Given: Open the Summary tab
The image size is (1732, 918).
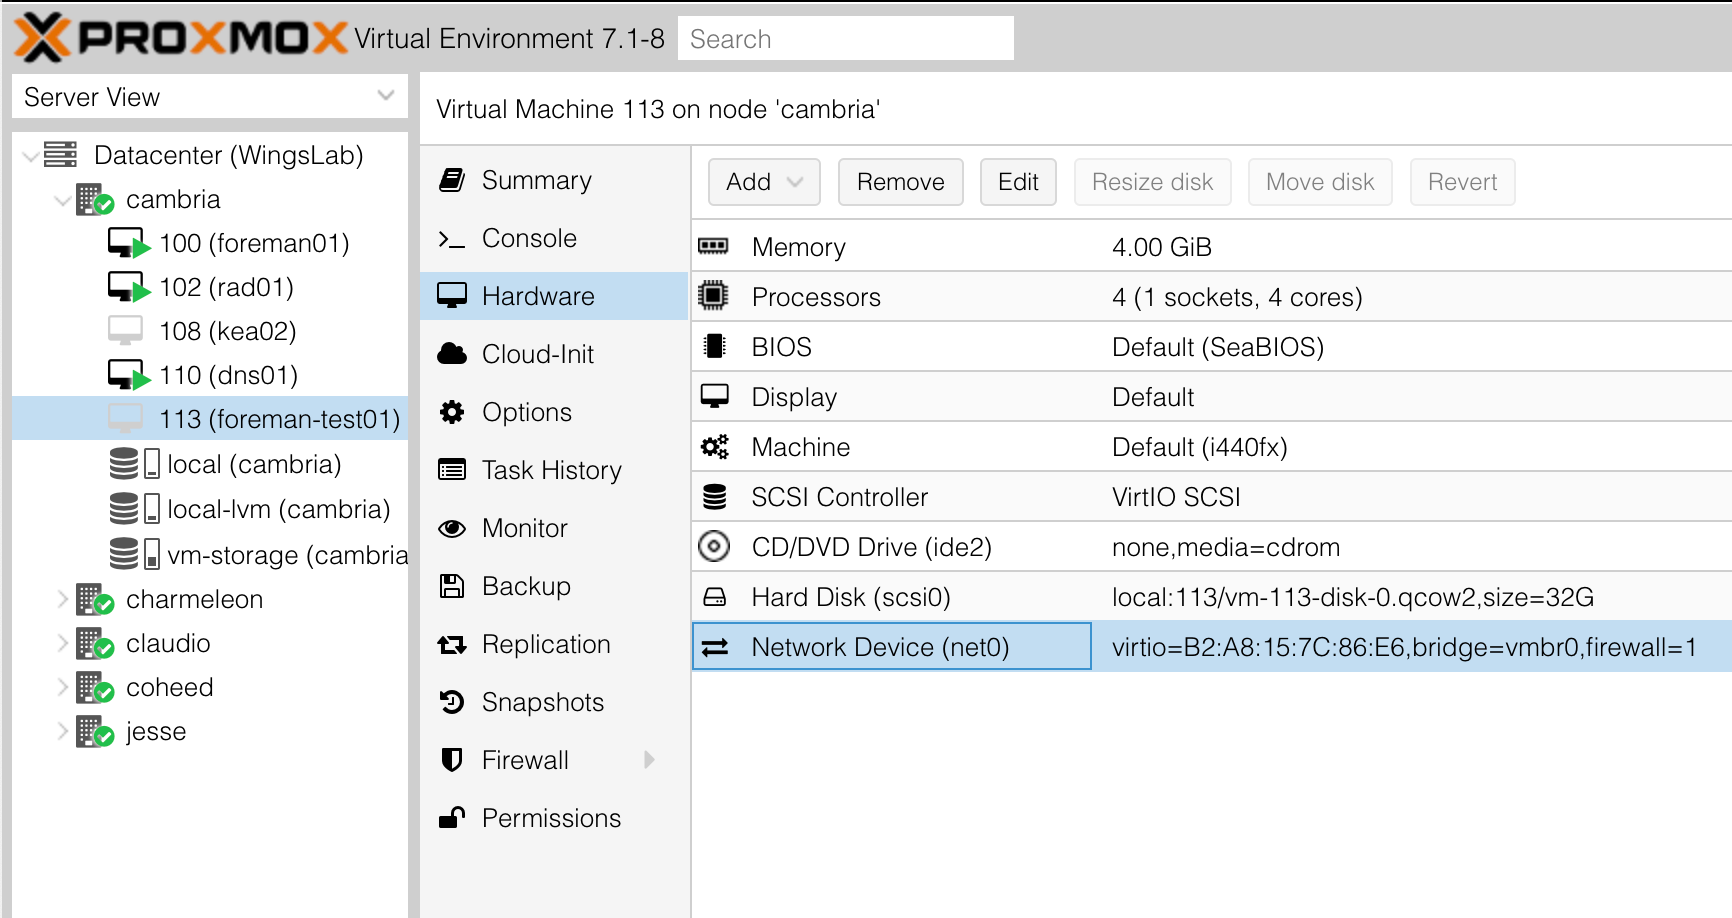Looking at the screenshot, I should [x=536, y=180].
